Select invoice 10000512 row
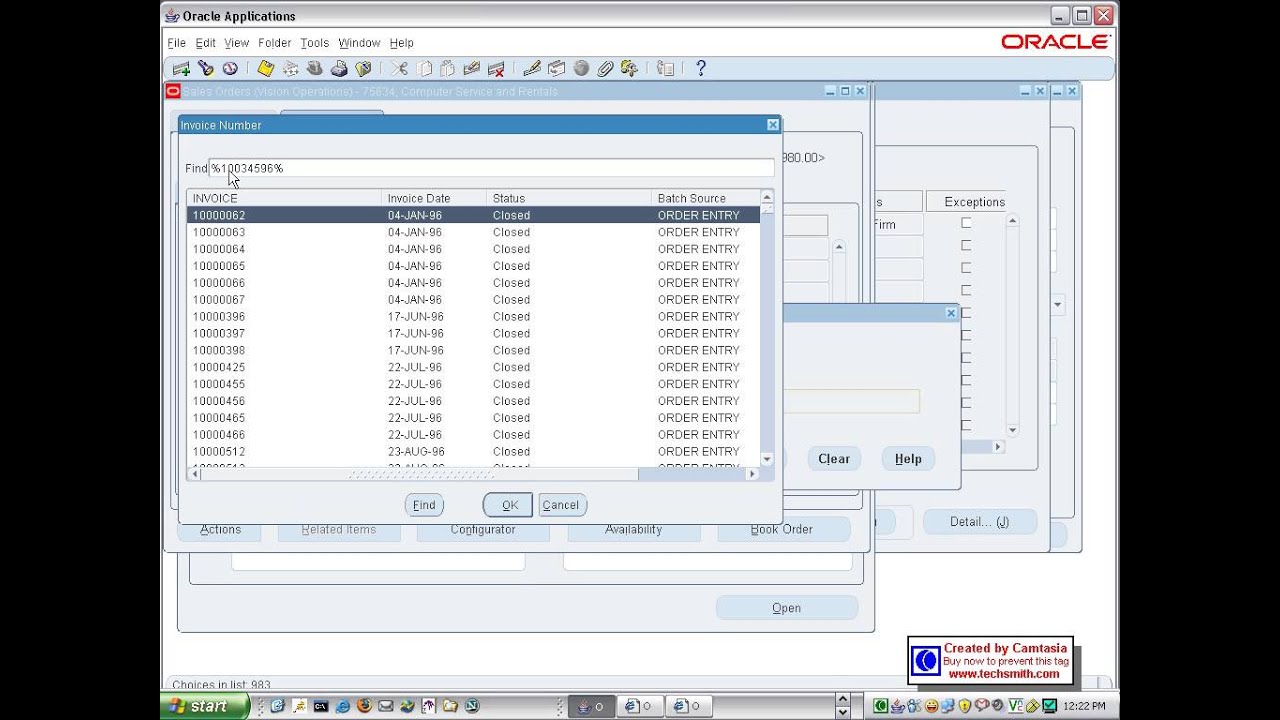1280x720 pixels. pos(473,451)
